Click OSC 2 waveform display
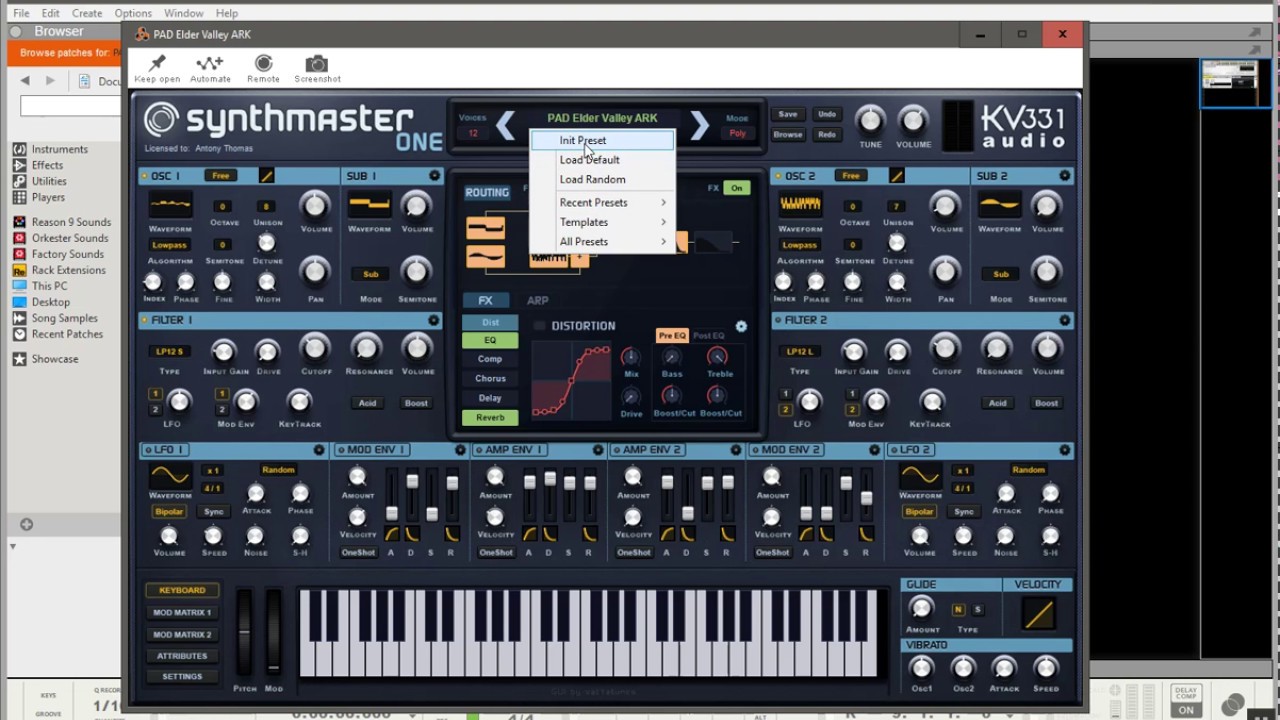Screen dimensions: 1280x720 pyautogui.click(x=799, y=206)
